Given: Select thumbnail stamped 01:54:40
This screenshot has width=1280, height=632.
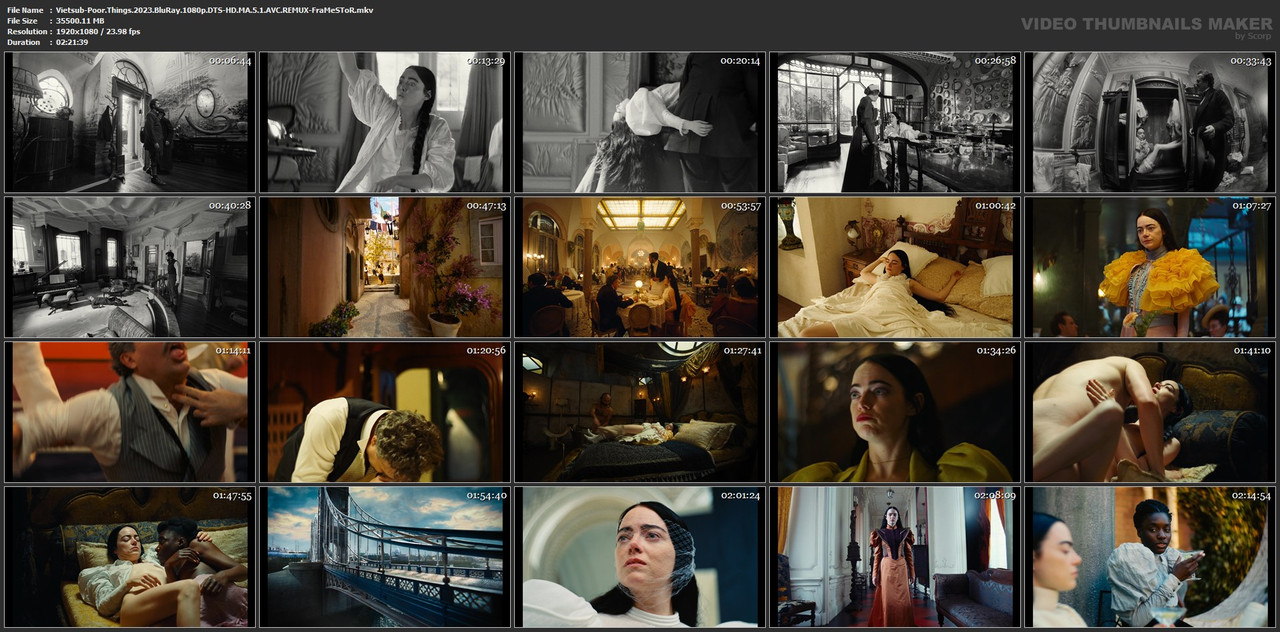Looking at the screenshot, I should [x=384, y=557].
